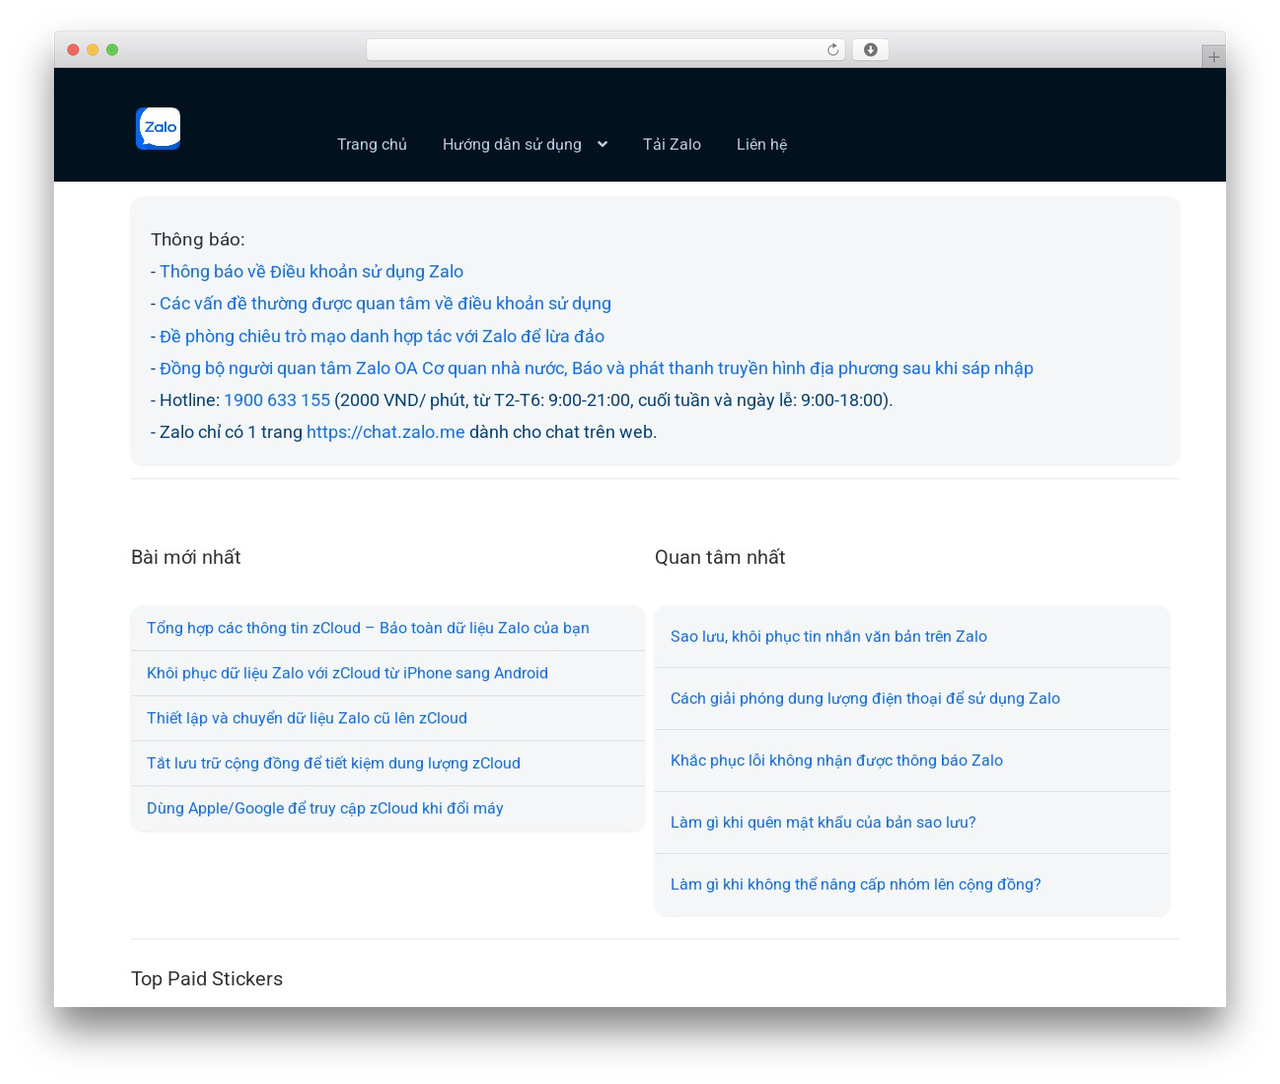This screenshot has width=1280, height=1084.
Task: Click the Zalo logo icon
Action: tap(158, 128)
